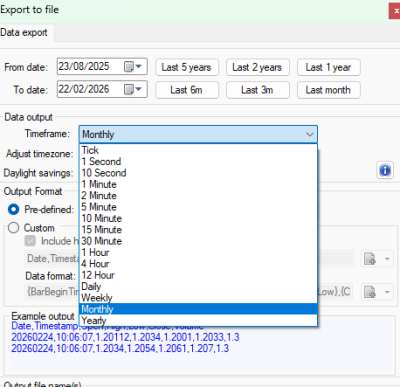
Task: Set range with Last month button
Action: [329, 90]
